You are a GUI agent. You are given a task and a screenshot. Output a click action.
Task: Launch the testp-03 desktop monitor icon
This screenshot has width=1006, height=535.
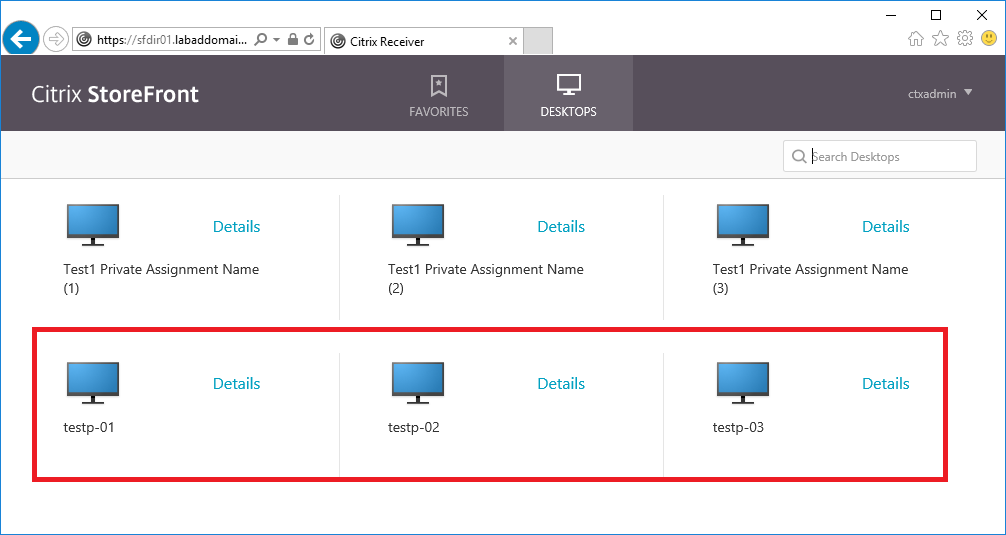(x=743, y=383)
